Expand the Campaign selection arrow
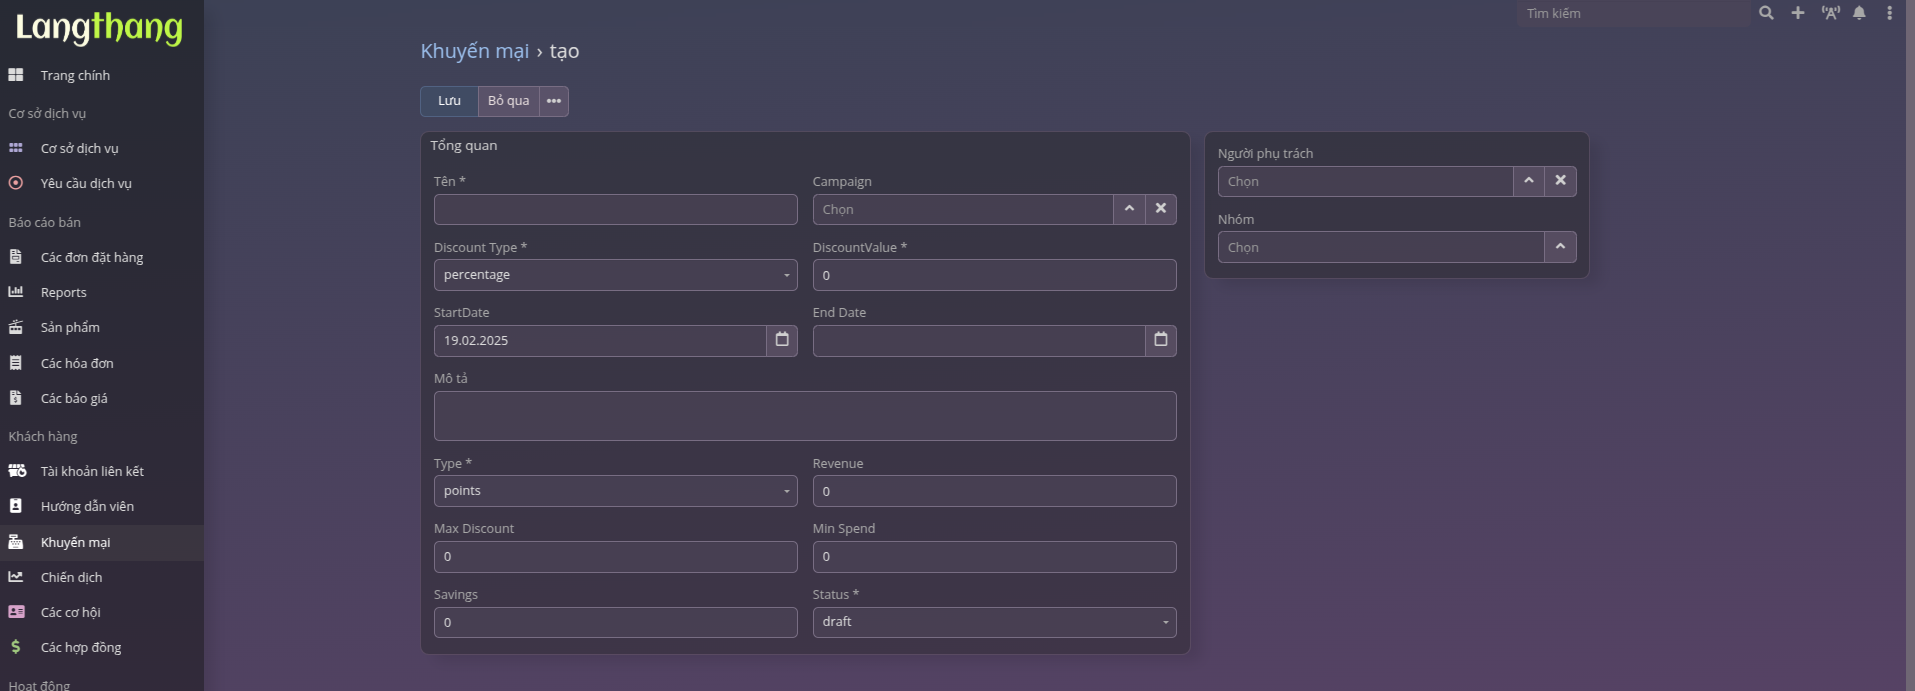 [1129, 209]
